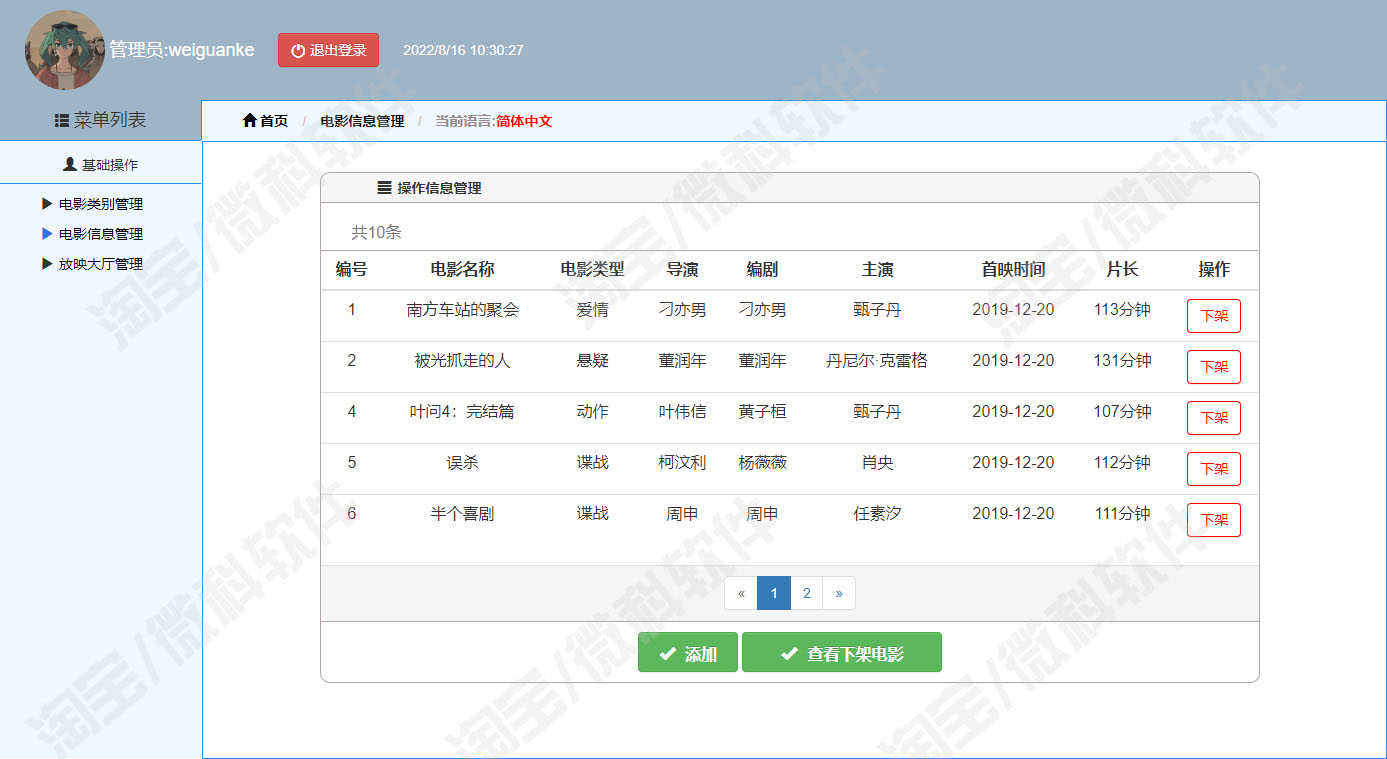The height and width of the screenshot is (759, 1387).
Task: Click writer cell 黄子桓
Action: pyautogui.click(x=762, y=412)
